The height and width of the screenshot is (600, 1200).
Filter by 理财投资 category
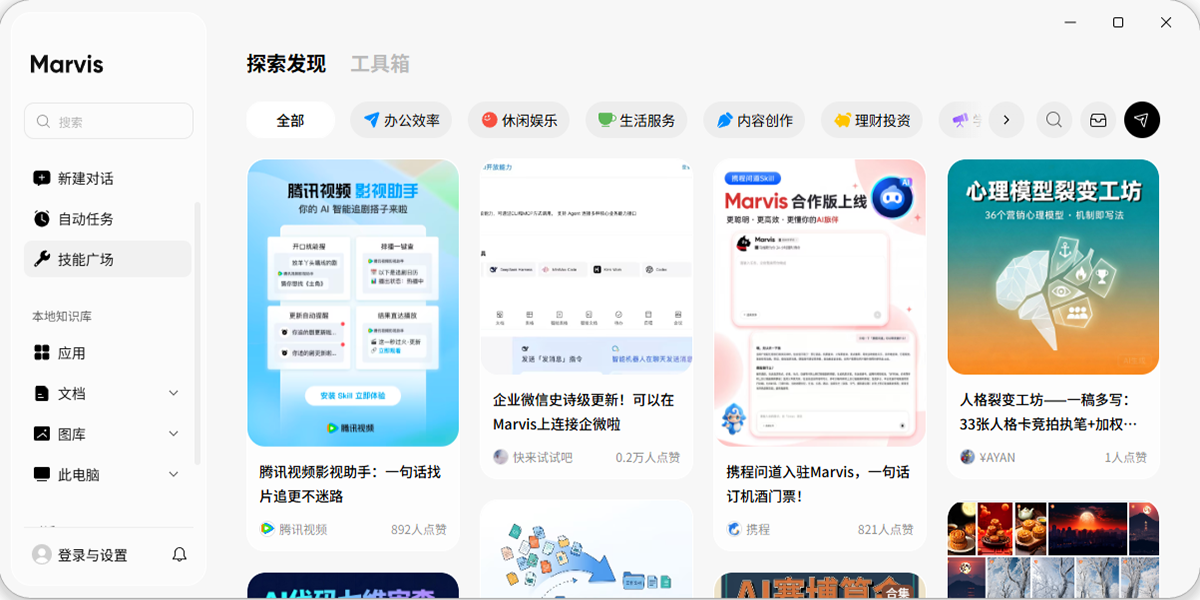[x=872, y=120]
